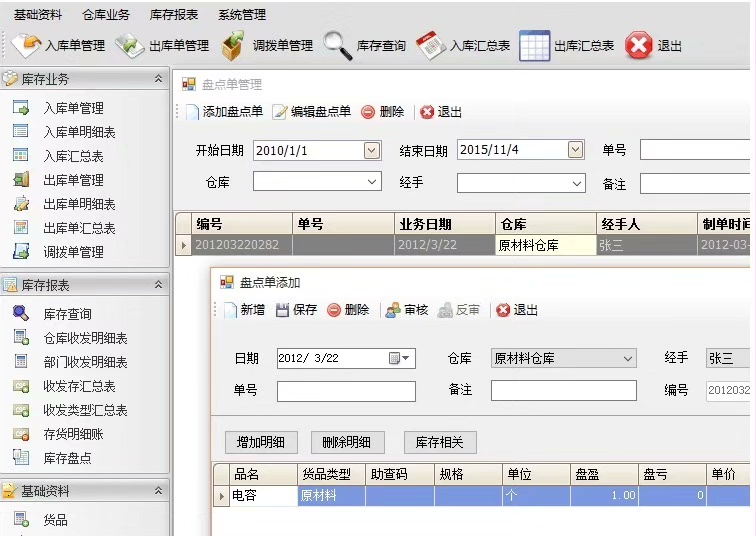Open the 库存报表 menu
The height and width of the screenshot is (536, 756).
[174, 15]
